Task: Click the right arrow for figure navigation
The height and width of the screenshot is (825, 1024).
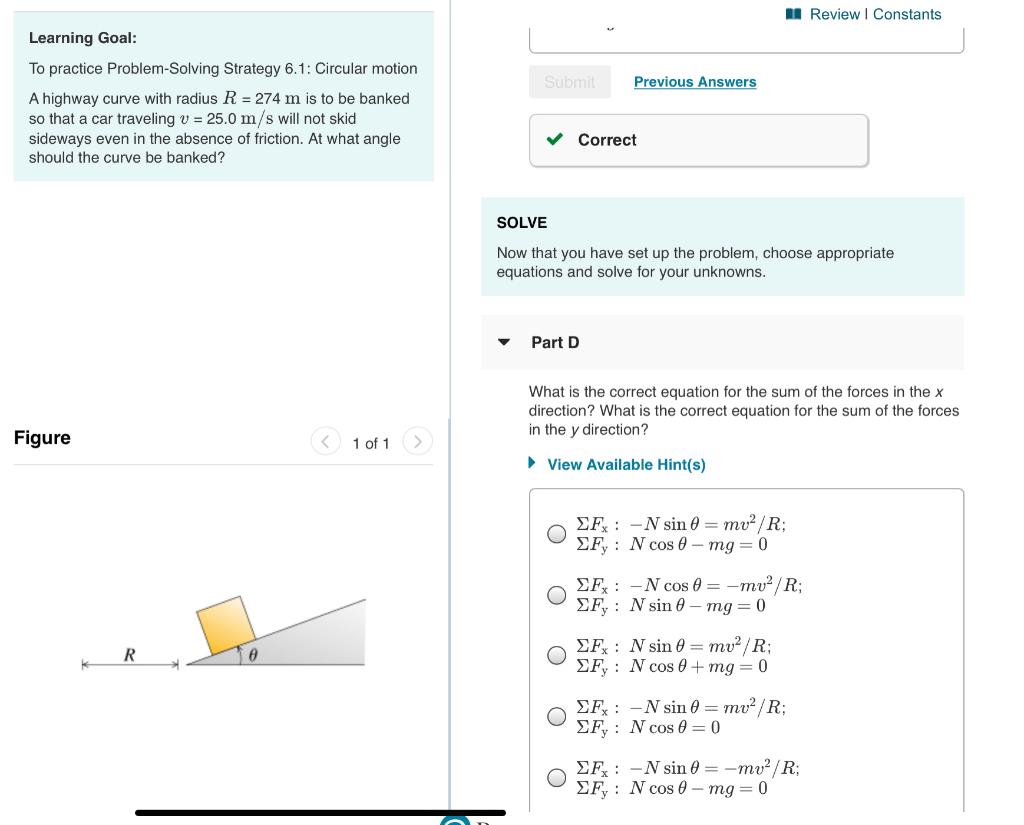Action: tap(419, 441)
